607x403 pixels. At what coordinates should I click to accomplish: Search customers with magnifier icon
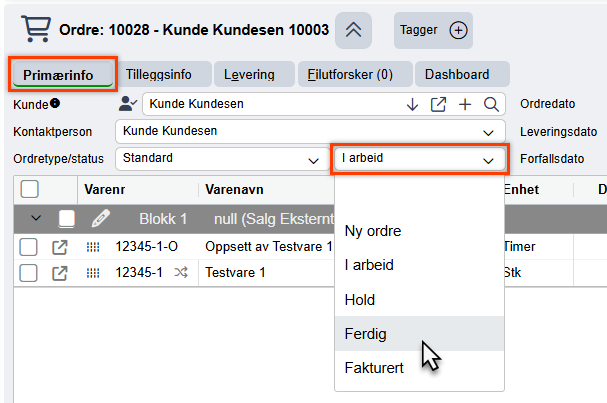click(x=491, y=104)
